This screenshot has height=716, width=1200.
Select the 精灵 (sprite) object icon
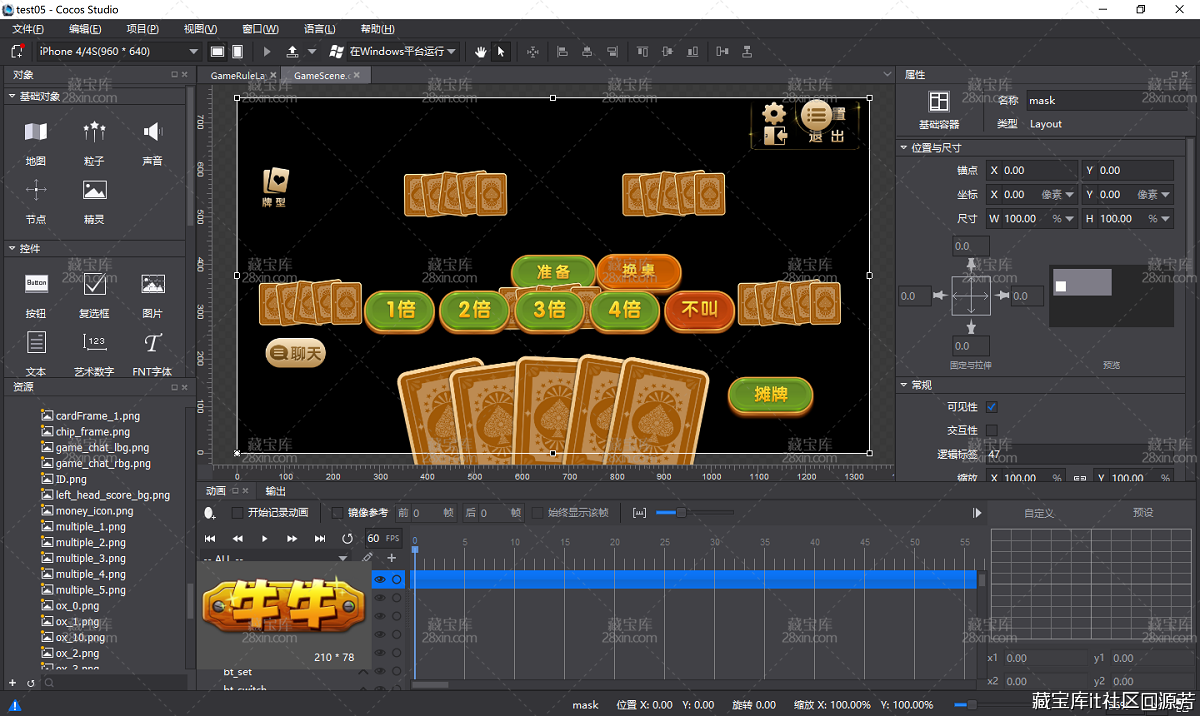click(x=94, y=190)
